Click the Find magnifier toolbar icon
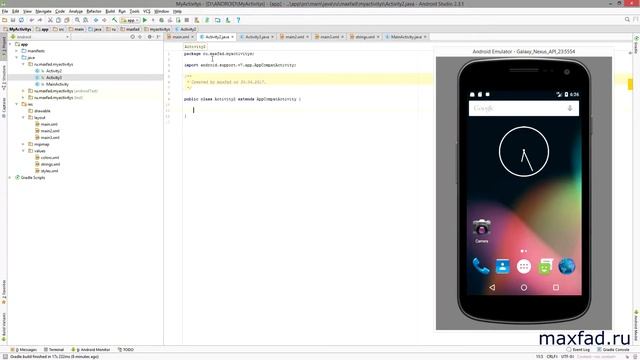The width and height of the screenshot is (640, 360). tap(77, 20)
